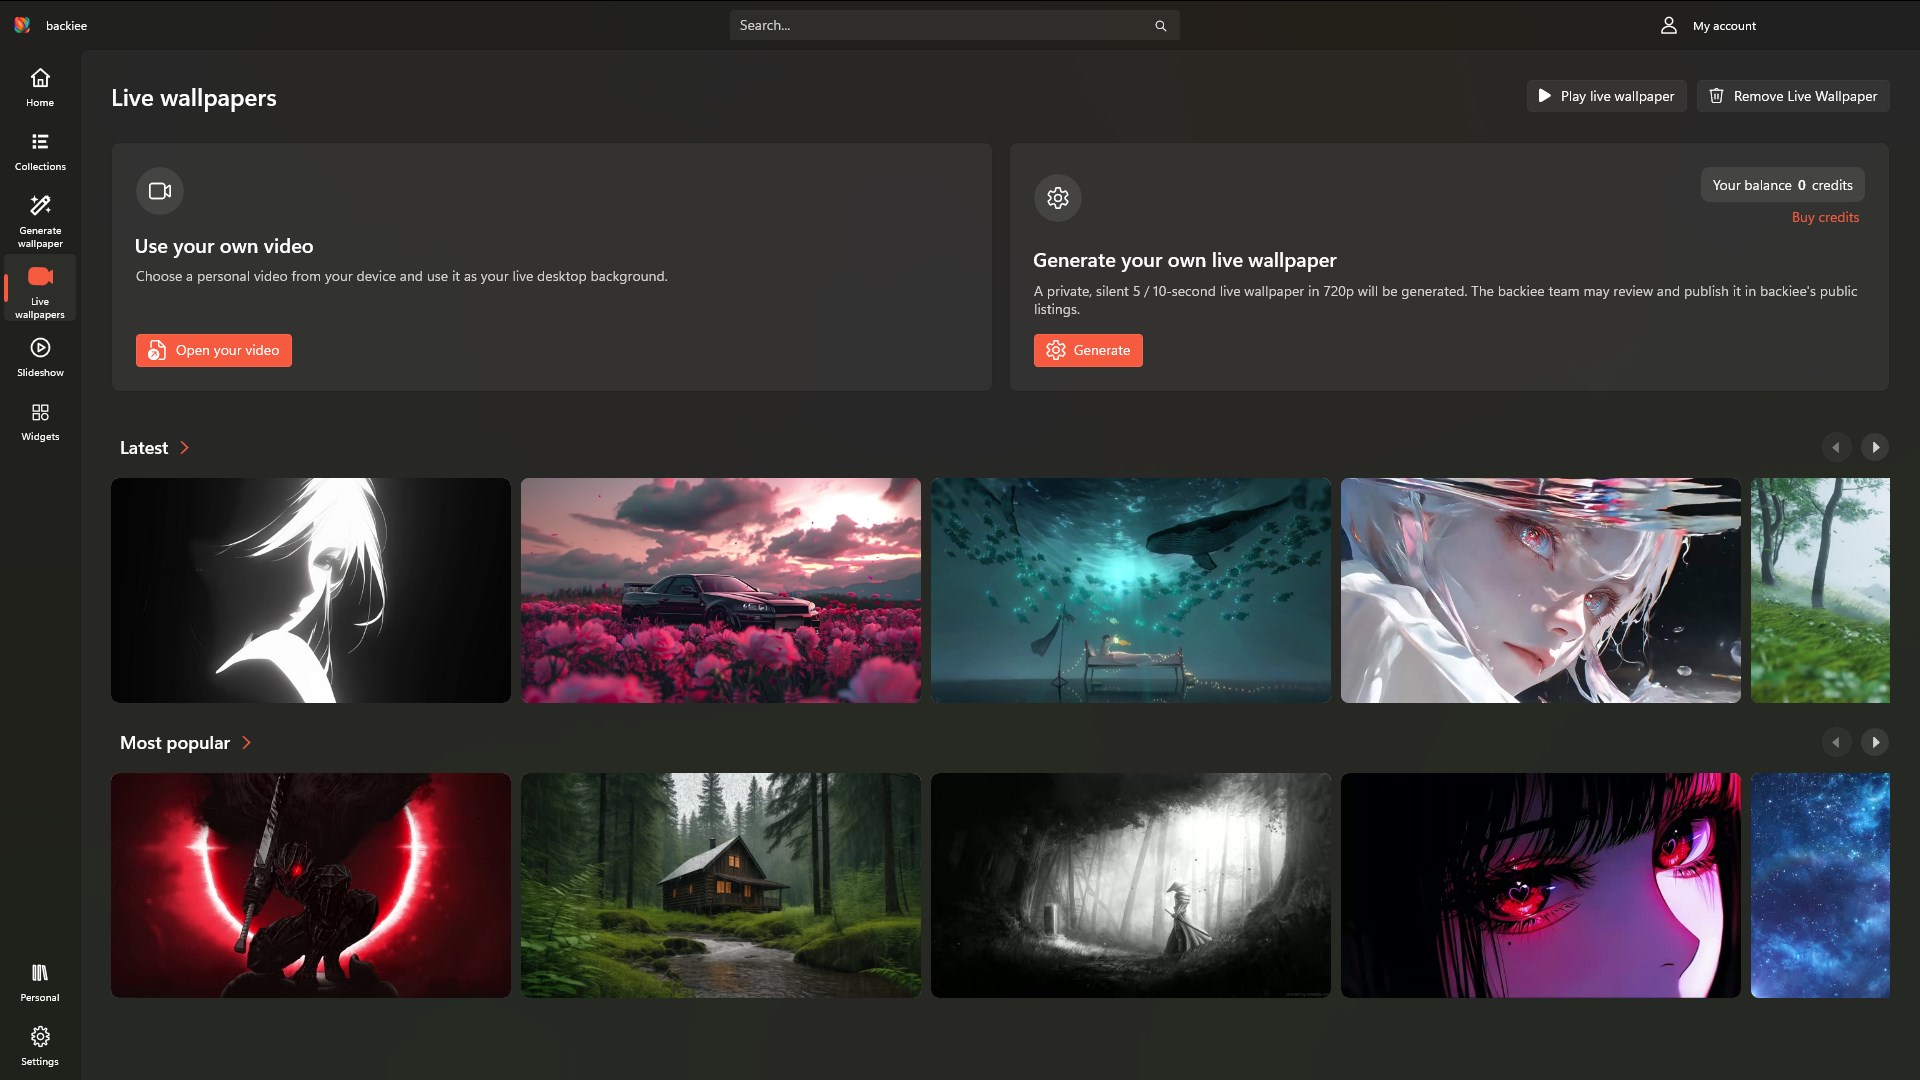The height and width of the screenshot is (1080, 1920).
Task: Click the My account user icon
Action: tap(1668, 26)
